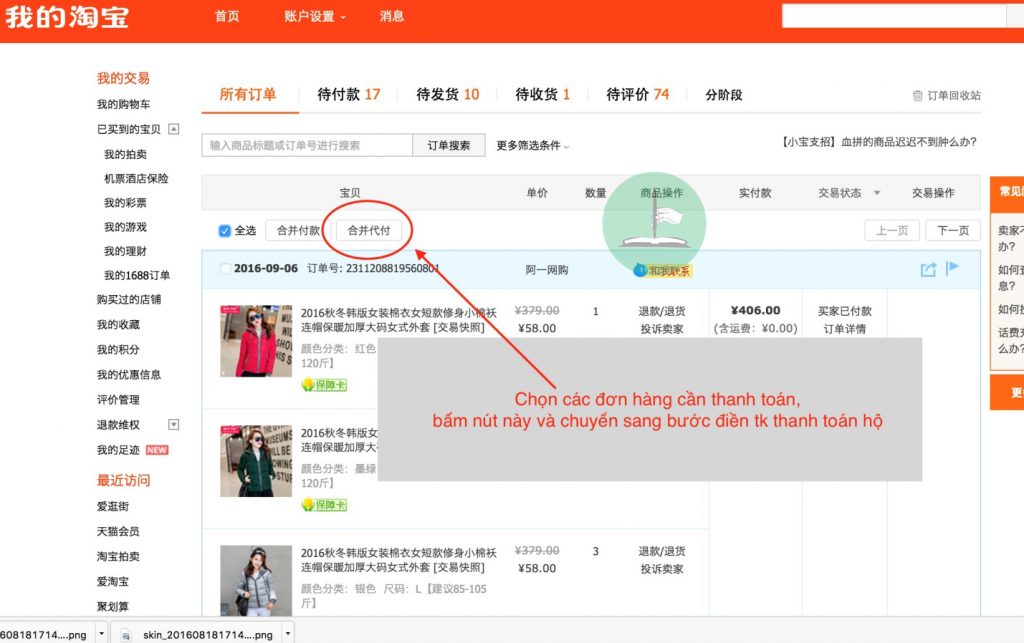Open the 和我联系 seller chat icon

tap(663, 270)
